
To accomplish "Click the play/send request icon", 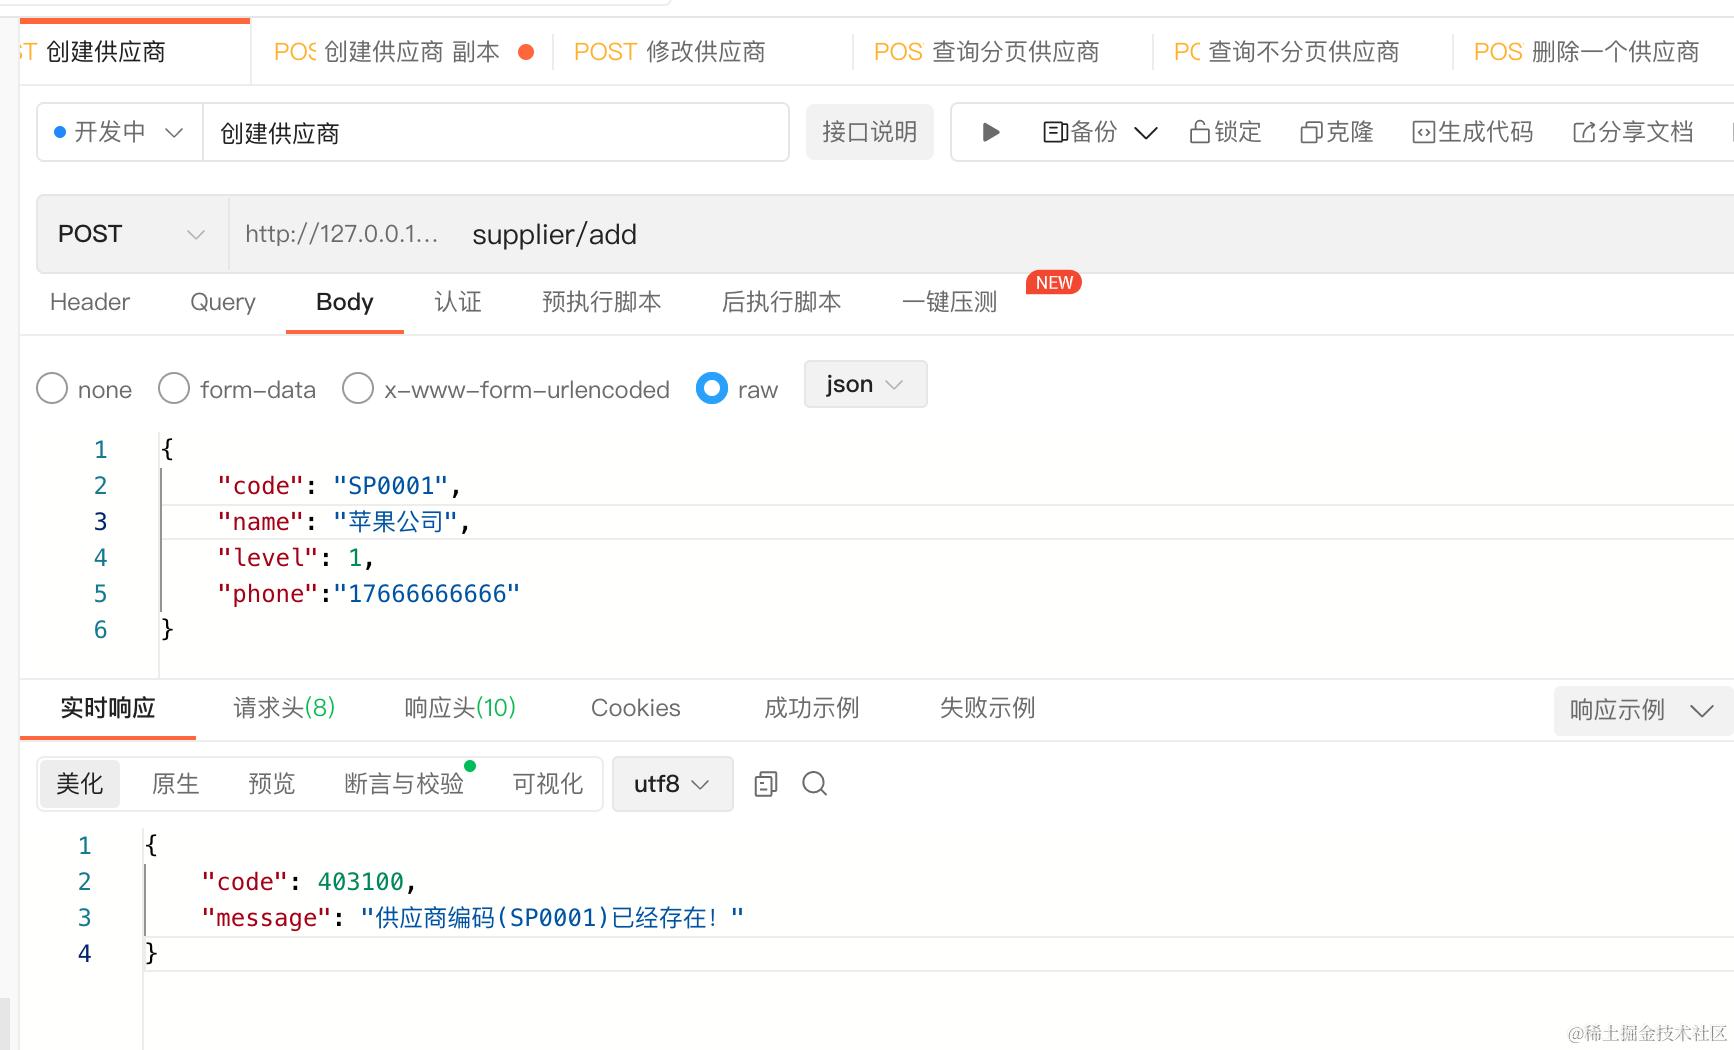I will pyautogui.click(x=990, y=132).
